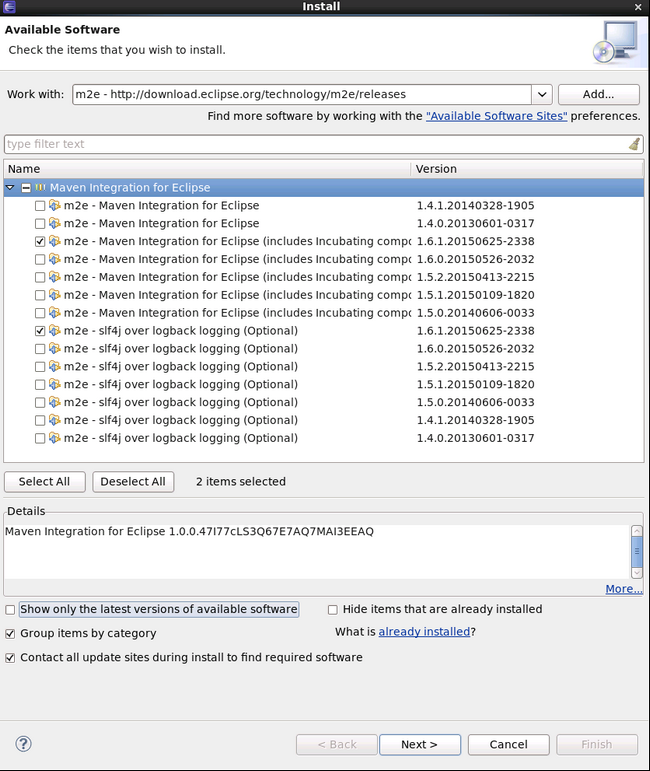
Task: Click the feature icon of Maven Integration 1.5.2.20150413-2215
Action: click(55, 277)
